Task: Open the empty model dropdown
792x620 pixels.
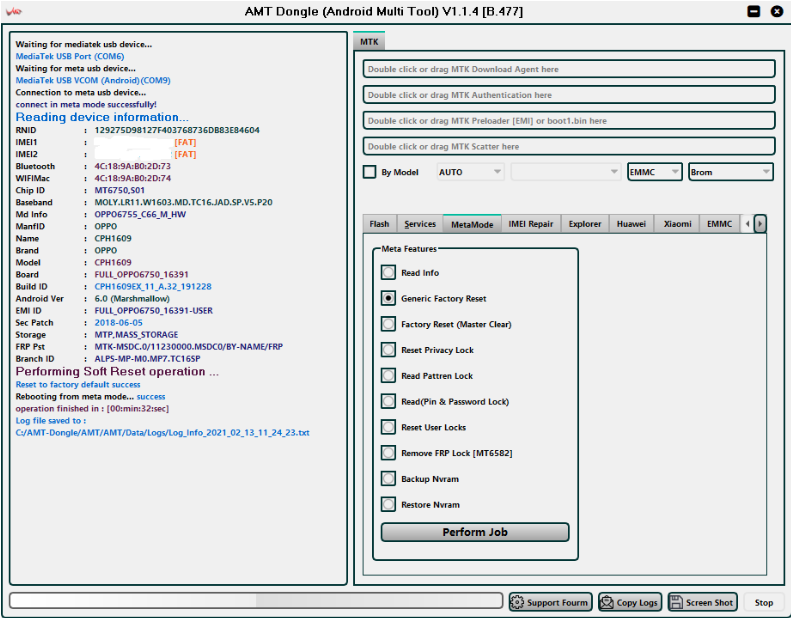Action: point(565,172)
